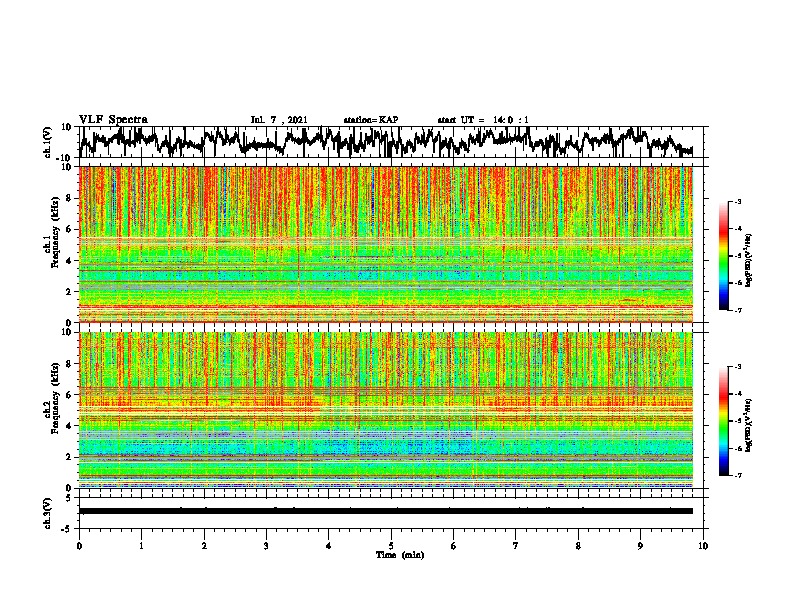This screenshot has width=792, height=612.
Task: Click the "-5" tick on ch.3(V) axis
Action: pyautogui.click(x=68, y=529)
